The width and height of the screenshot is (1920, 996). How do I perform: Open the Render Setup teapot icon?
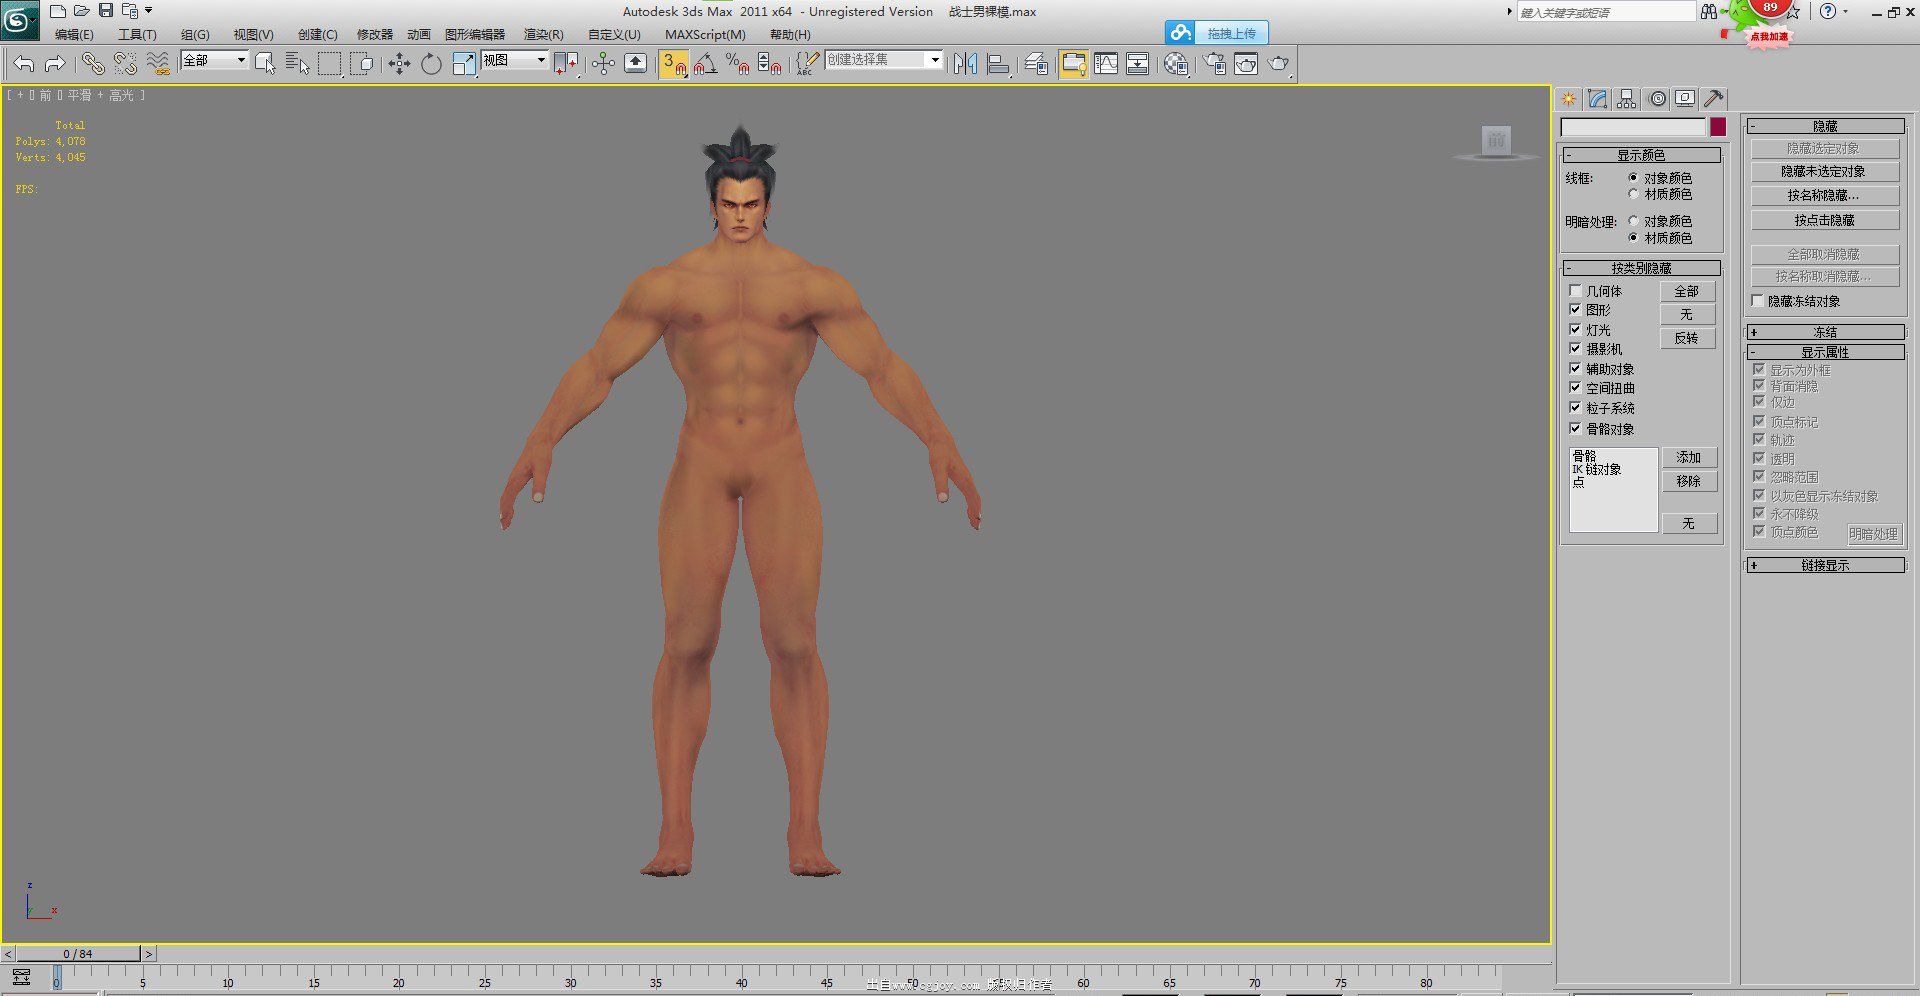[1214, 64]
